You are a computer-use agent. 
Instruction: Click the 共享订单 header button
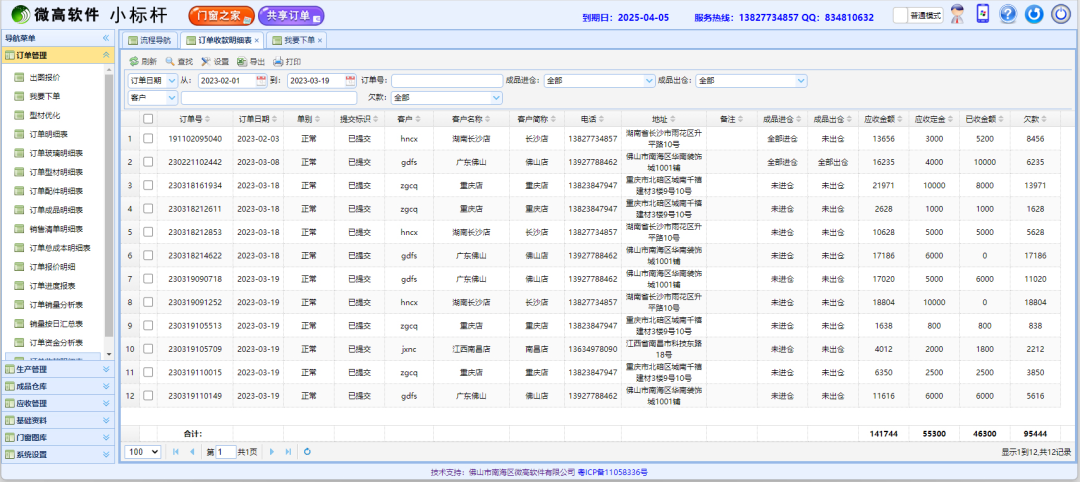coord(291,16)
